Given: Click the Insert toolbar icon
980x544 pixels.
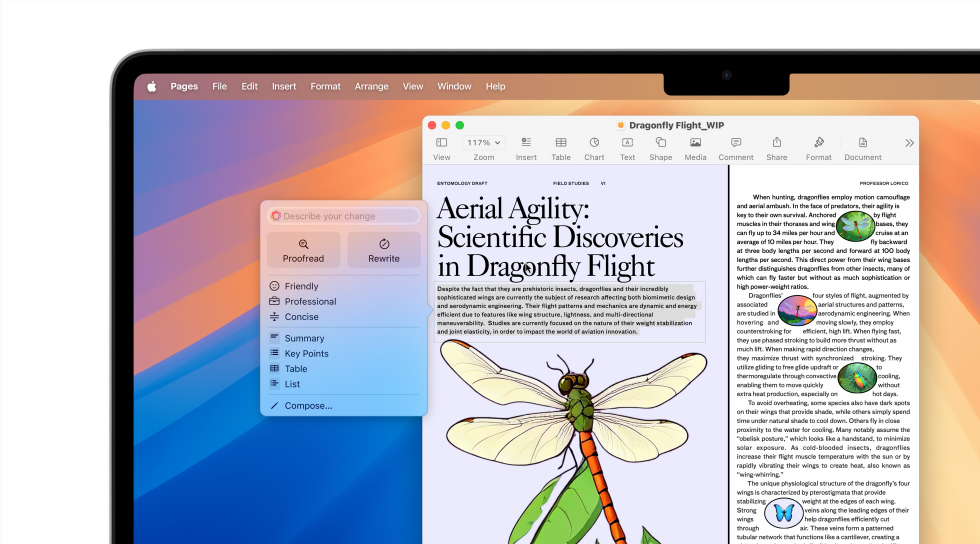Looking at the screenshot, I should 526,143.
